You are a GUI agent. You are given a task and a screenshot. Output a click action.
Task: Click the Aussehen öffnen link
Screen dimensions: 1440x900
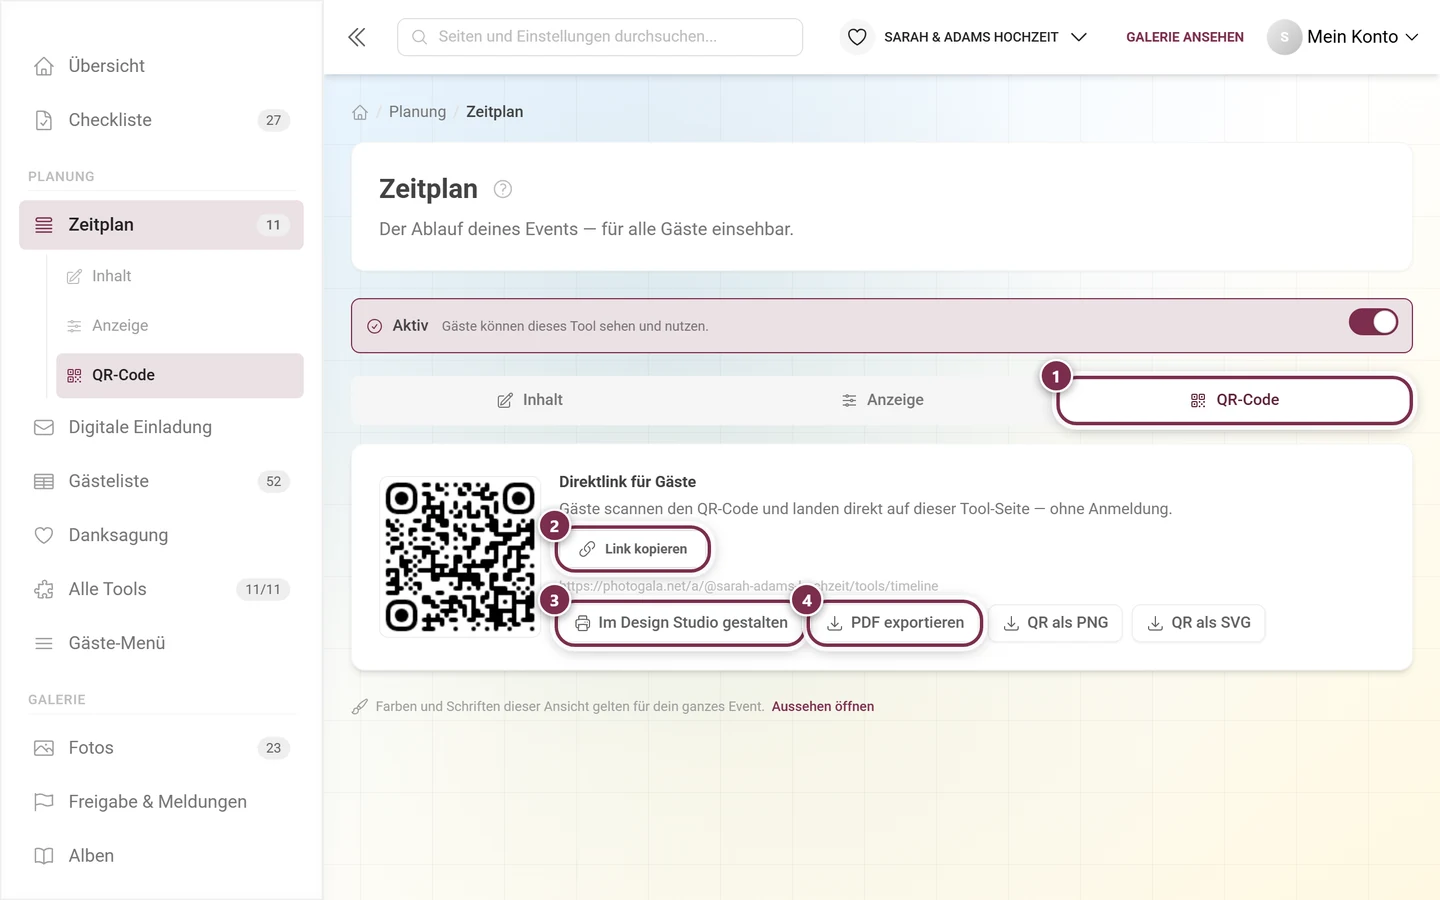click(823, 707)
